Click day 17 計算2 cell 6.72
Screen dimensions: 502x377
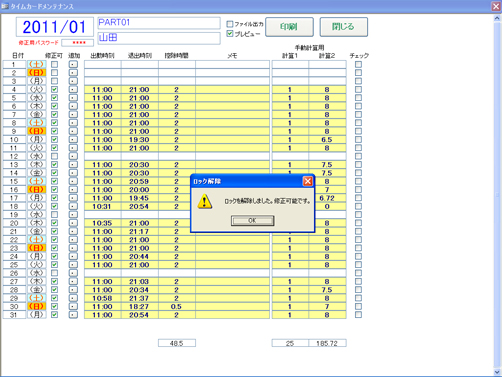[x=327, y=198]
